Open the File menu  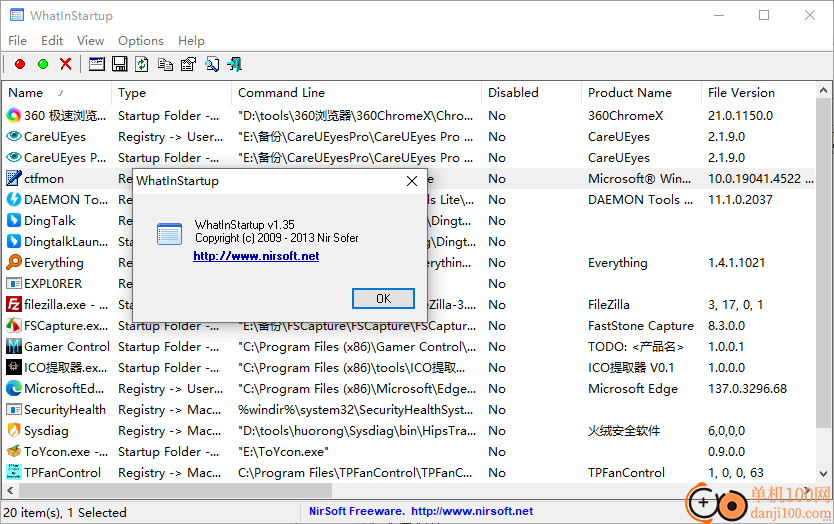click(17, 41)
